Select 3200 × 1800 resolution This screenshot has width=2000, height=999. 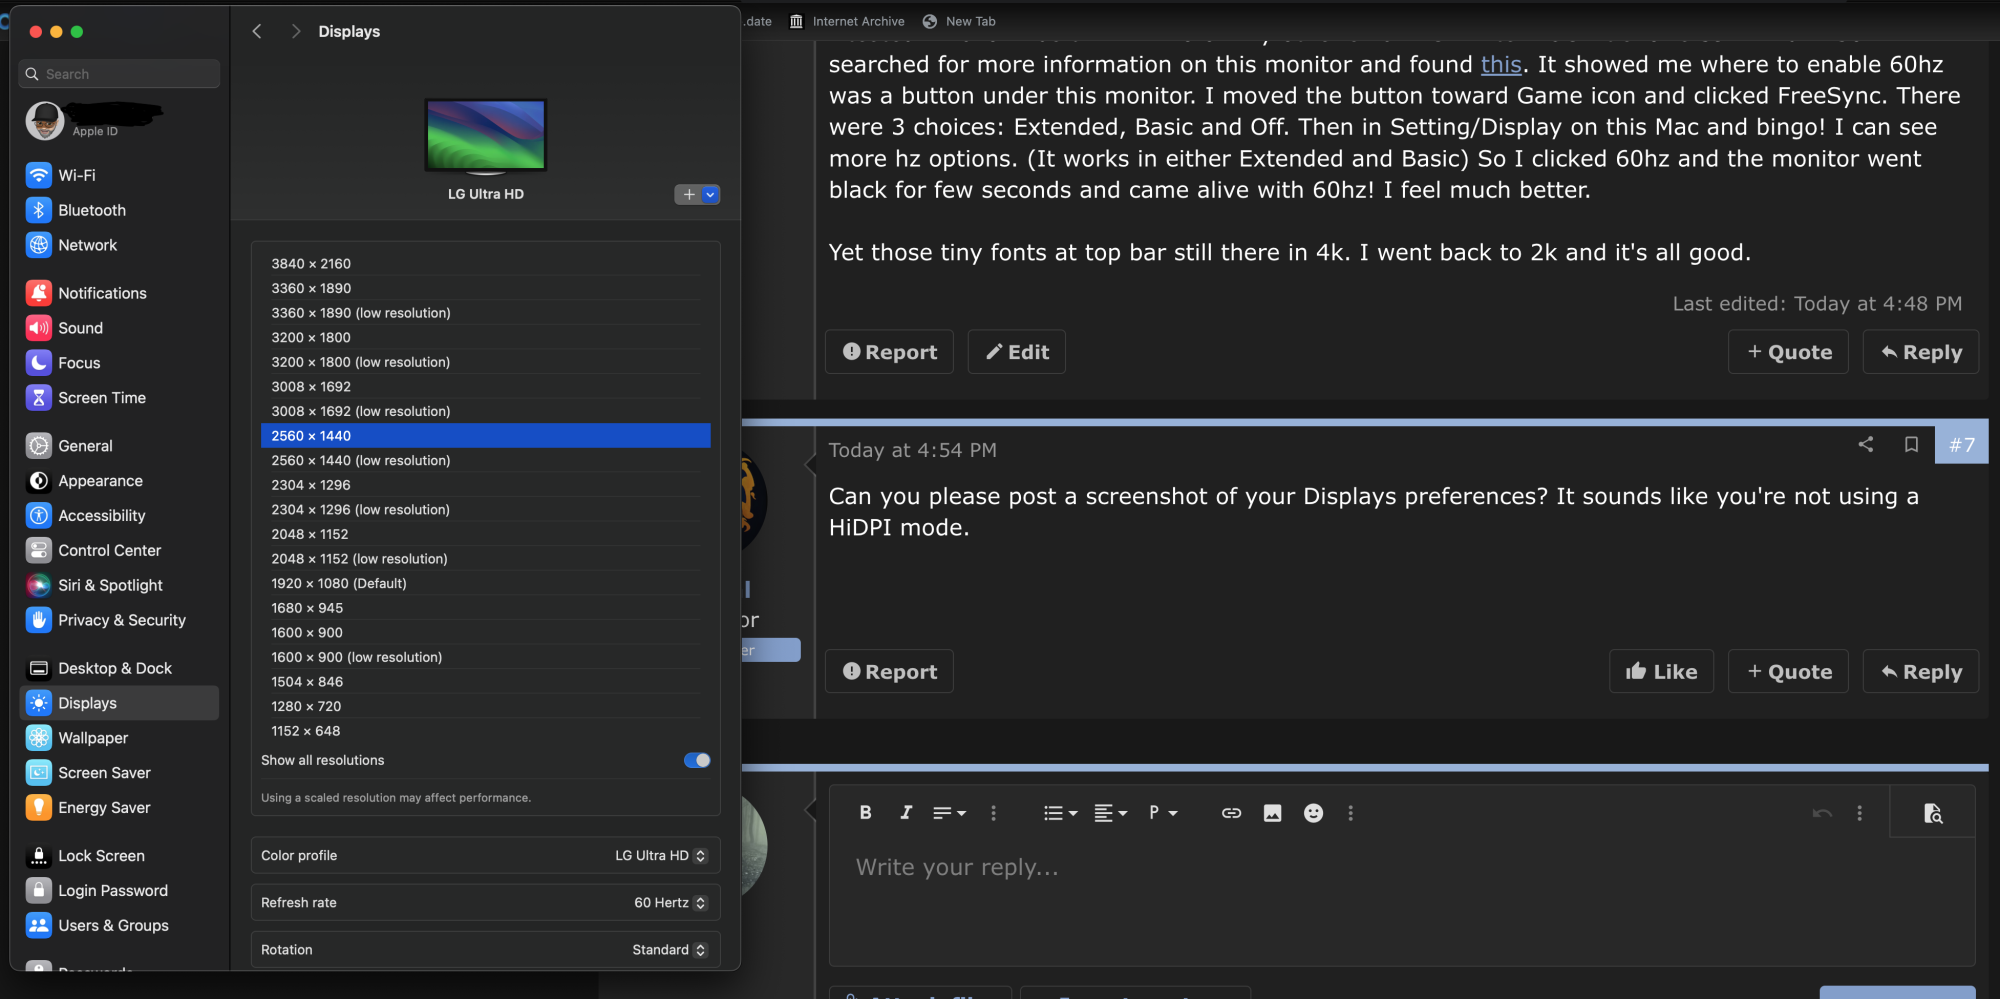tap(486, 338)
